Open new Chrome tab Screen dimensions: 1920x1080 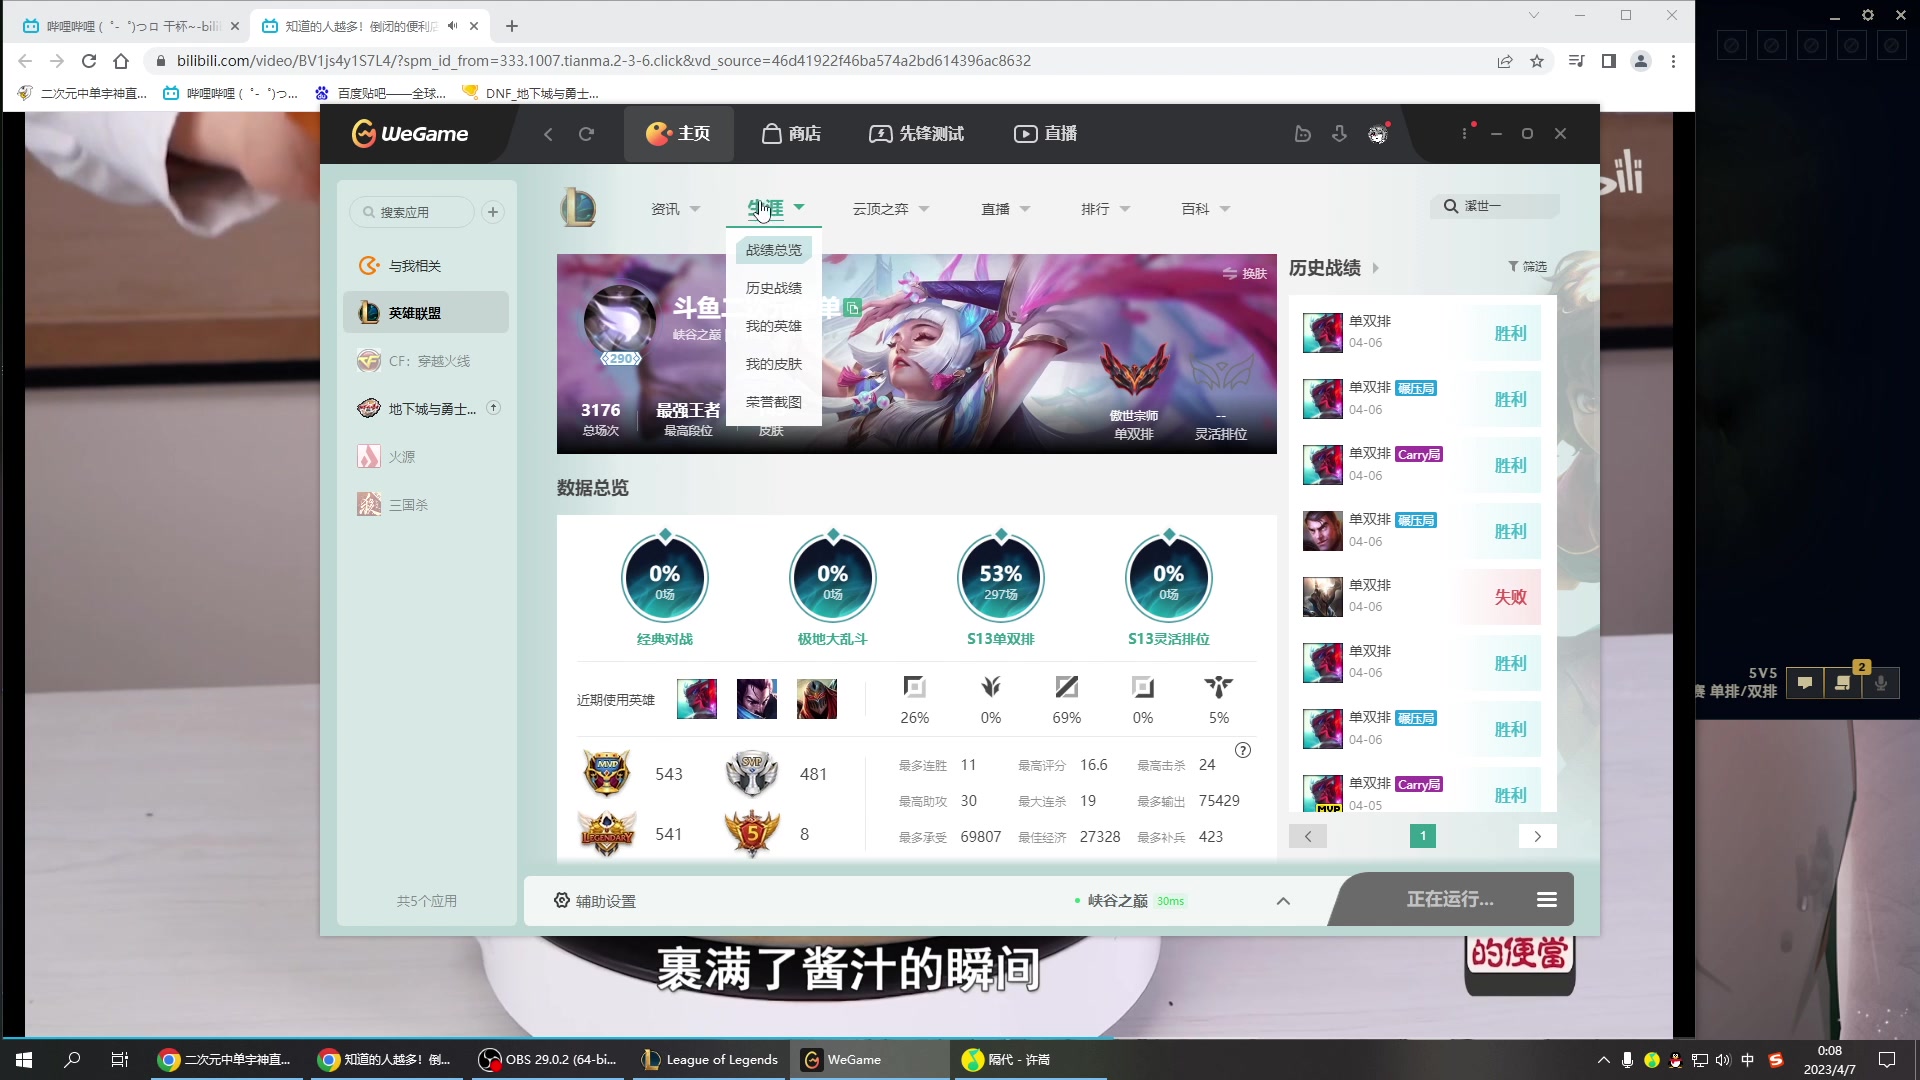[512, 26]
